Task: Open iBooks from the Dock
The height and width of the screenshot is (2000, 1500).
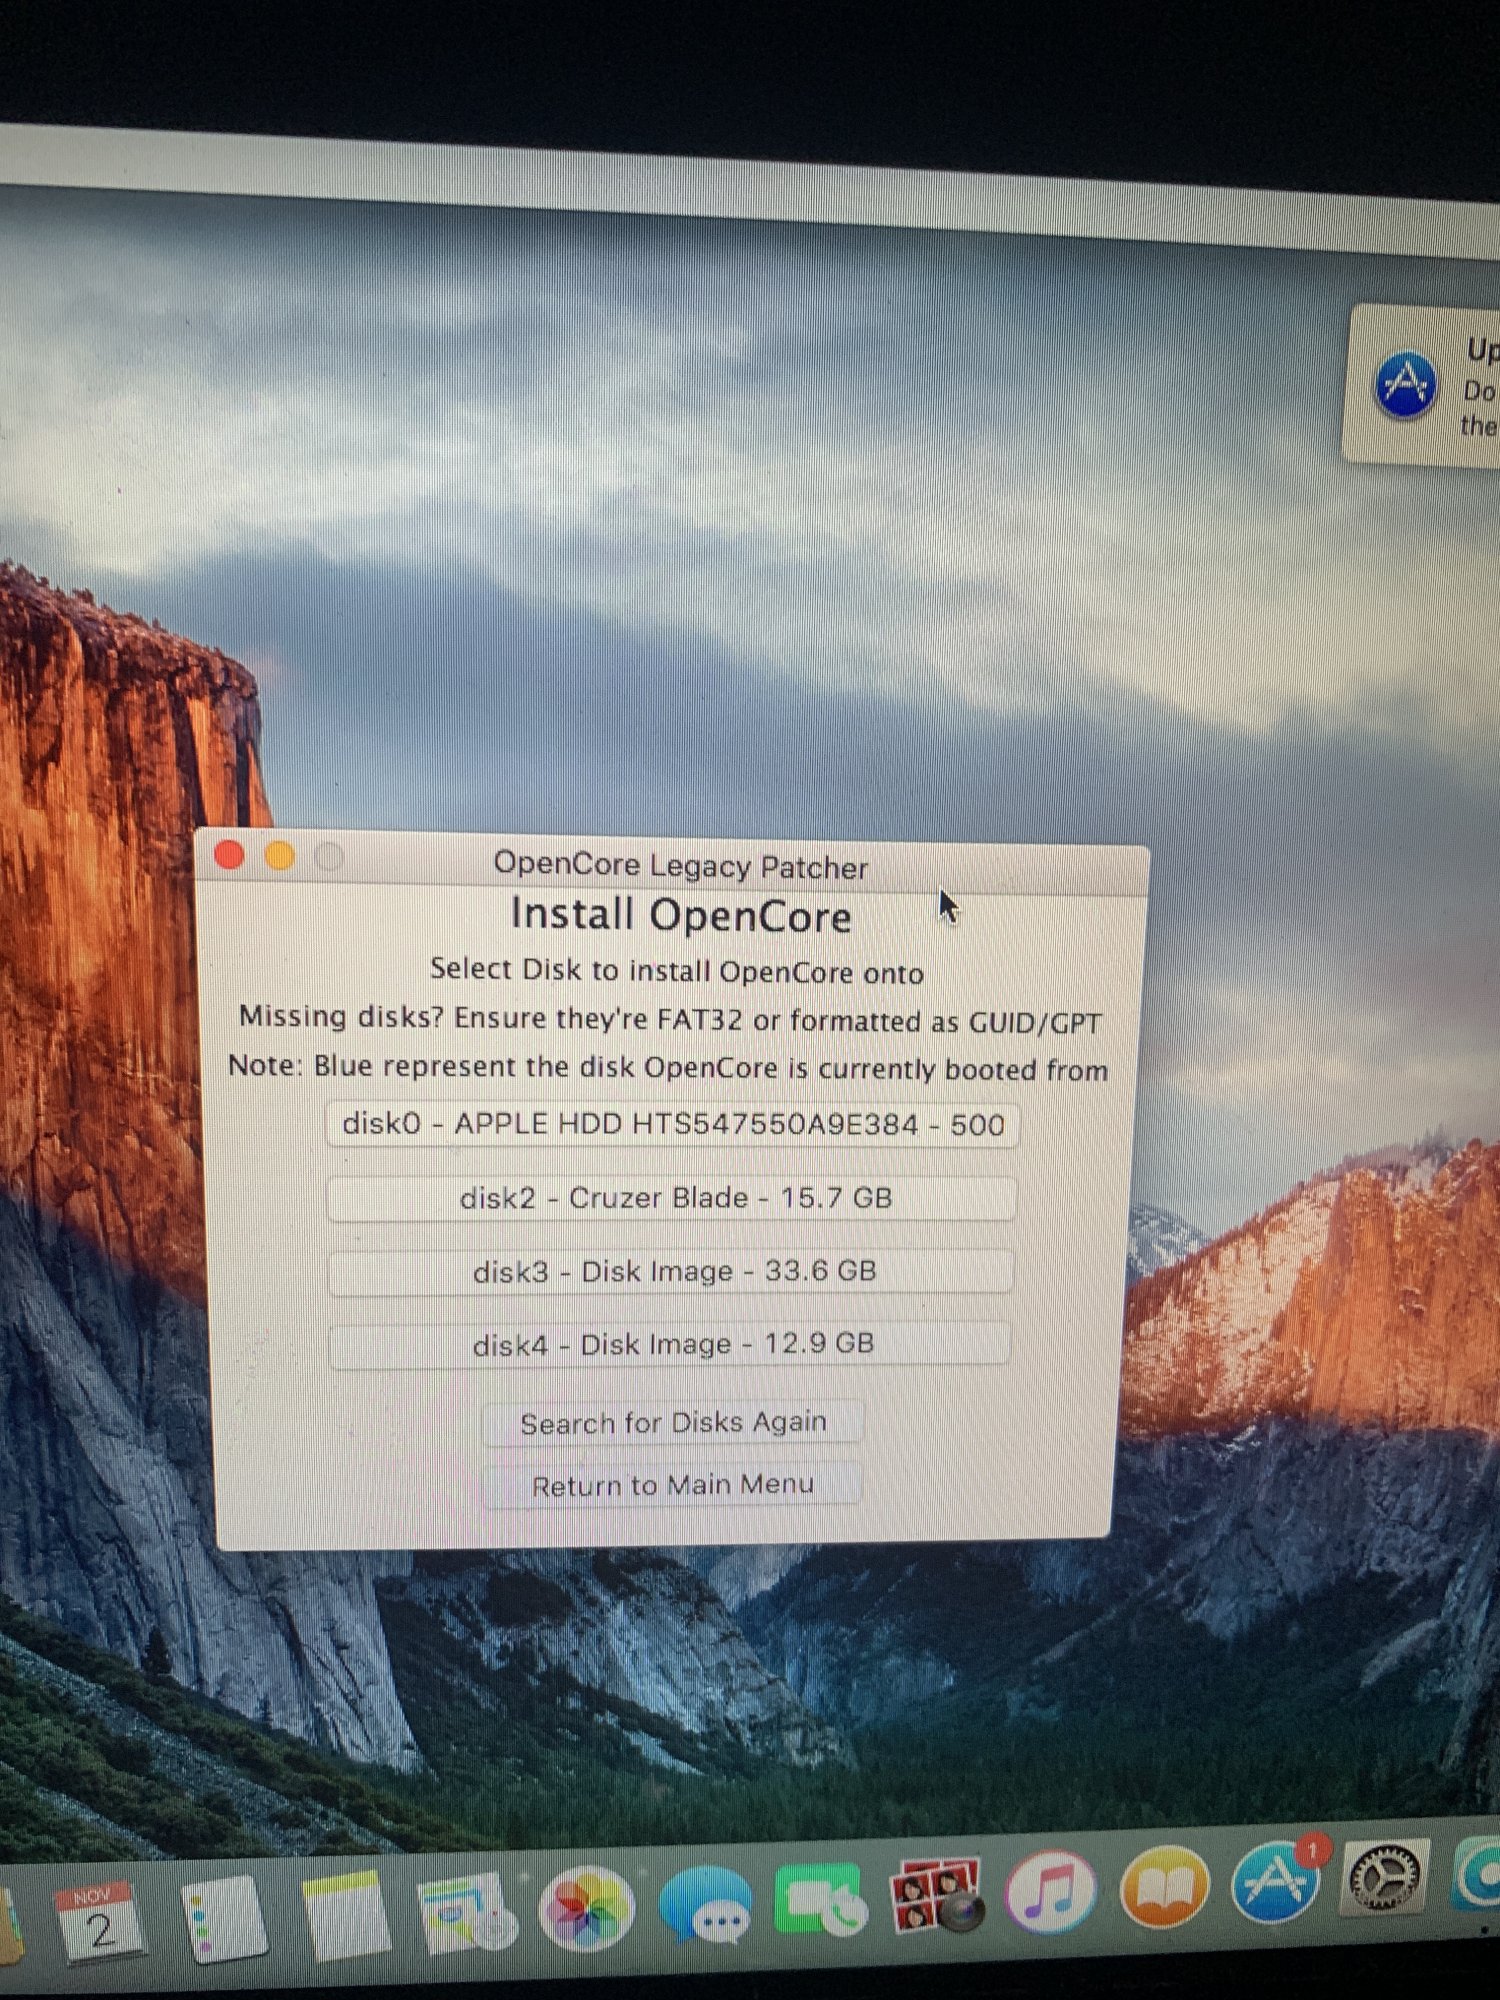Action: click(1165, 1886)
